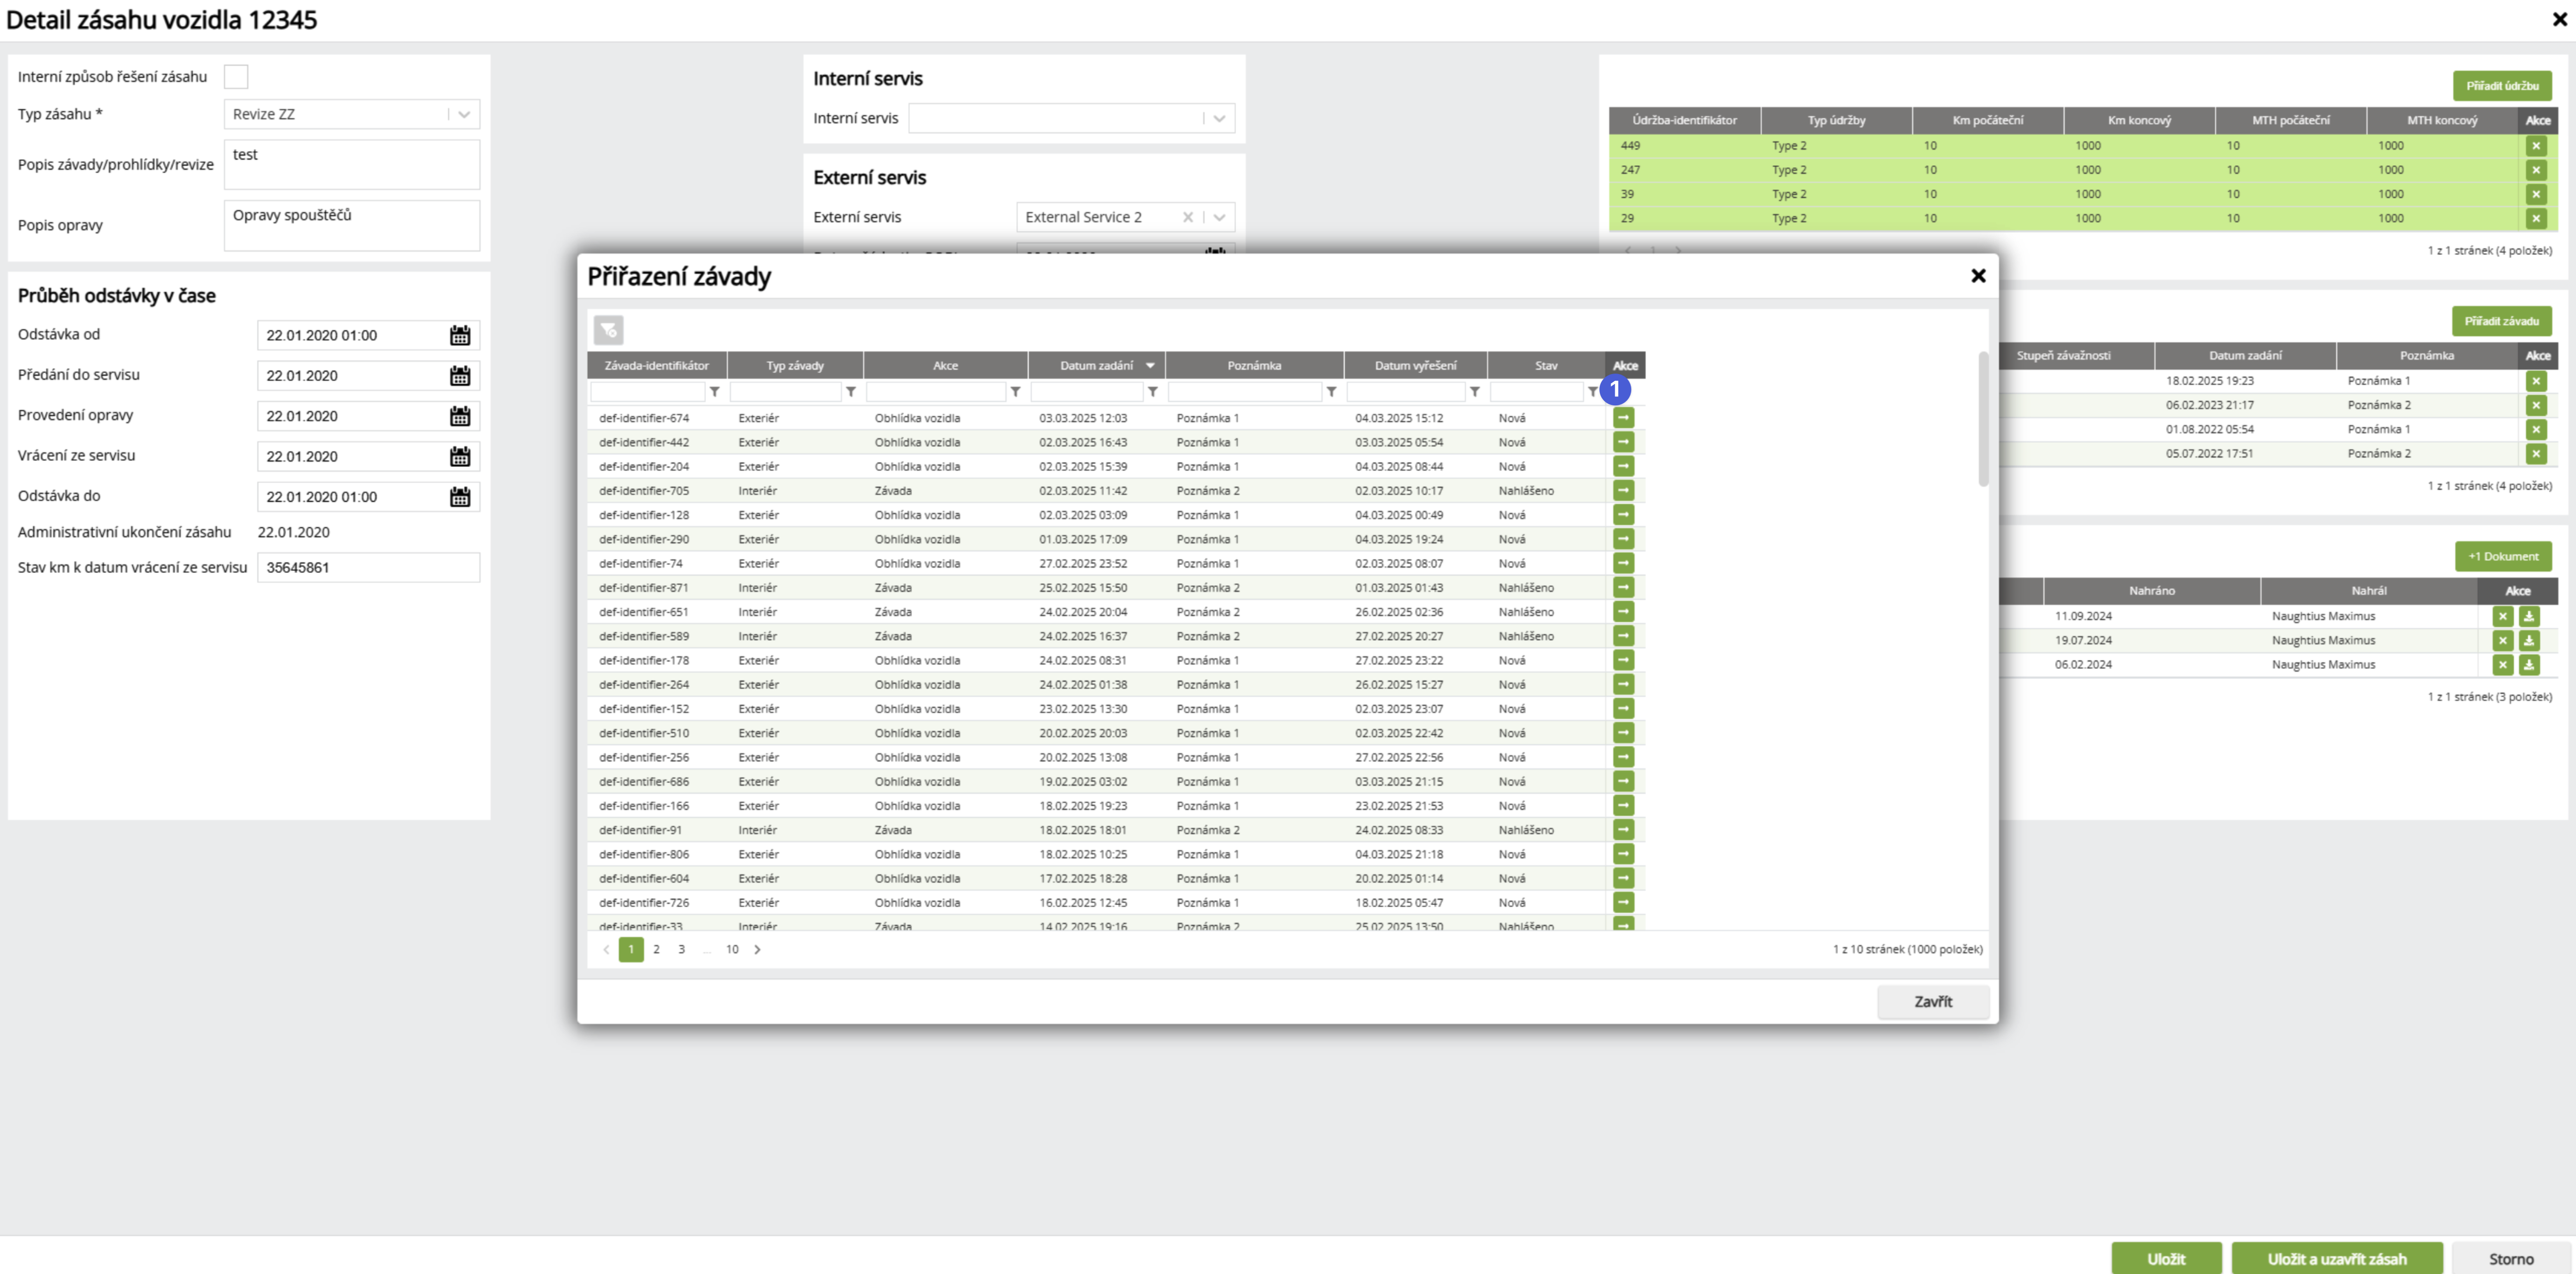Viewport: 2576px width, 1274px height.
Task: Click the filter icon for the Typ závady column
Action: click(x=851, y=392)
